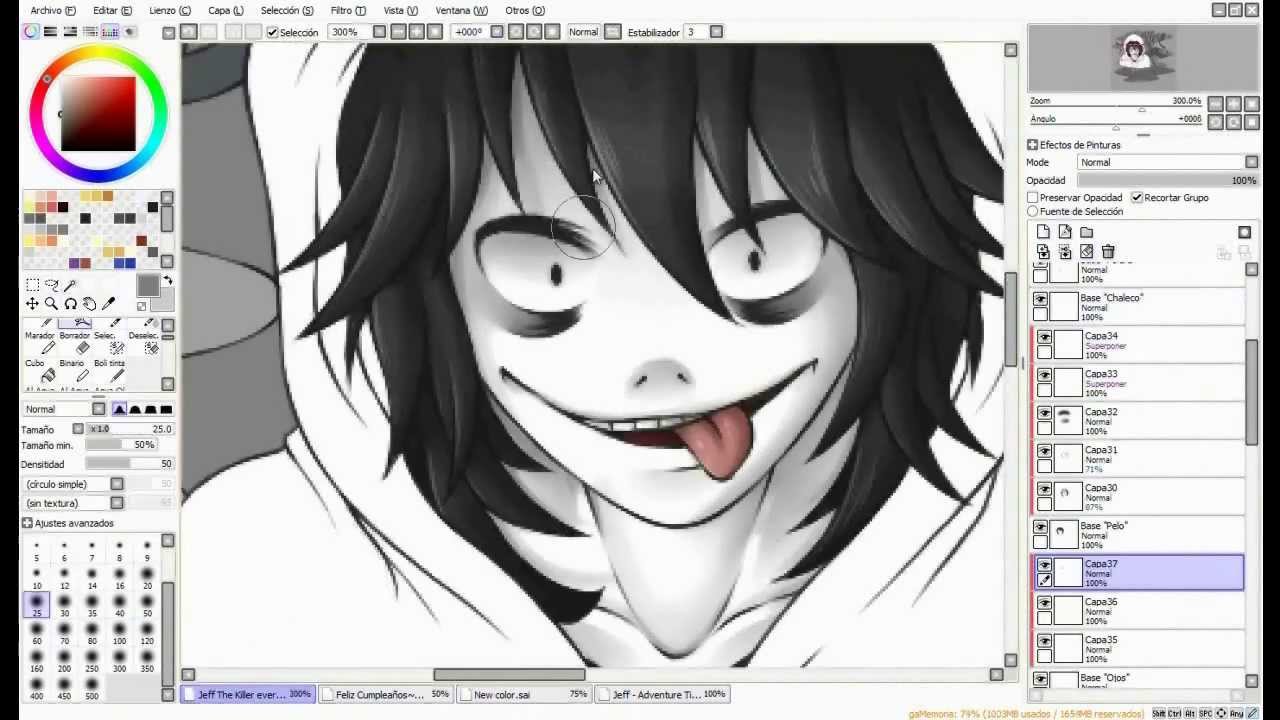Open the brush blending Normal dropdown
The image size is (1280, 720).
(64, 409)
